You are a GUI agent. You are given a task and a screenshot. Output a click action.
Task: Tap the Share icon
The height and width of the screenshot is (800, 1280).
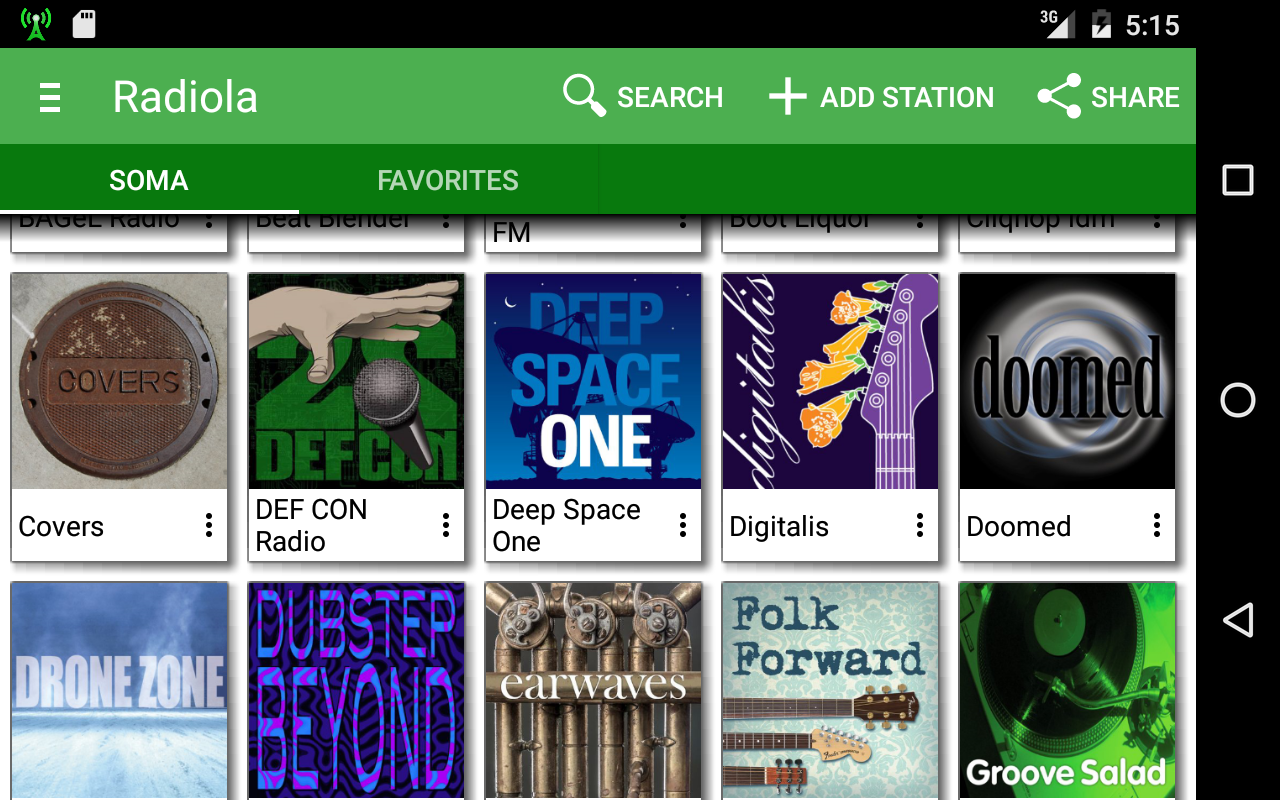pyautogui.click(x=1059, y=96)
